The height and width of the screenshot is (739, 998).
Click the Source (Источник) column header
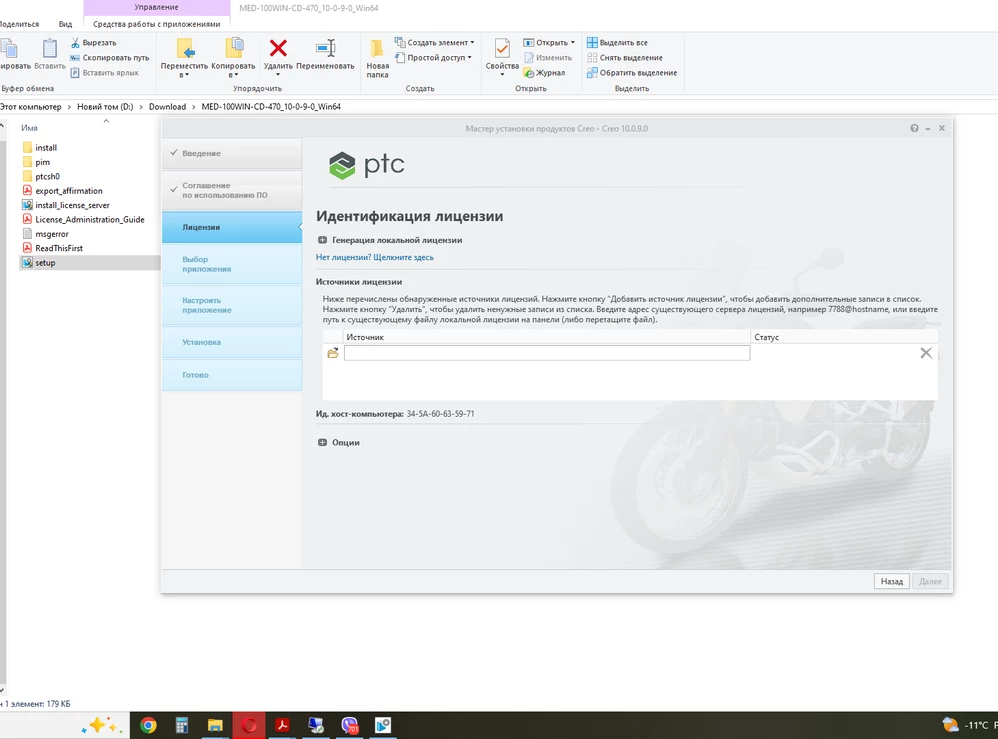pyautogui.click(x=365, y=337)
